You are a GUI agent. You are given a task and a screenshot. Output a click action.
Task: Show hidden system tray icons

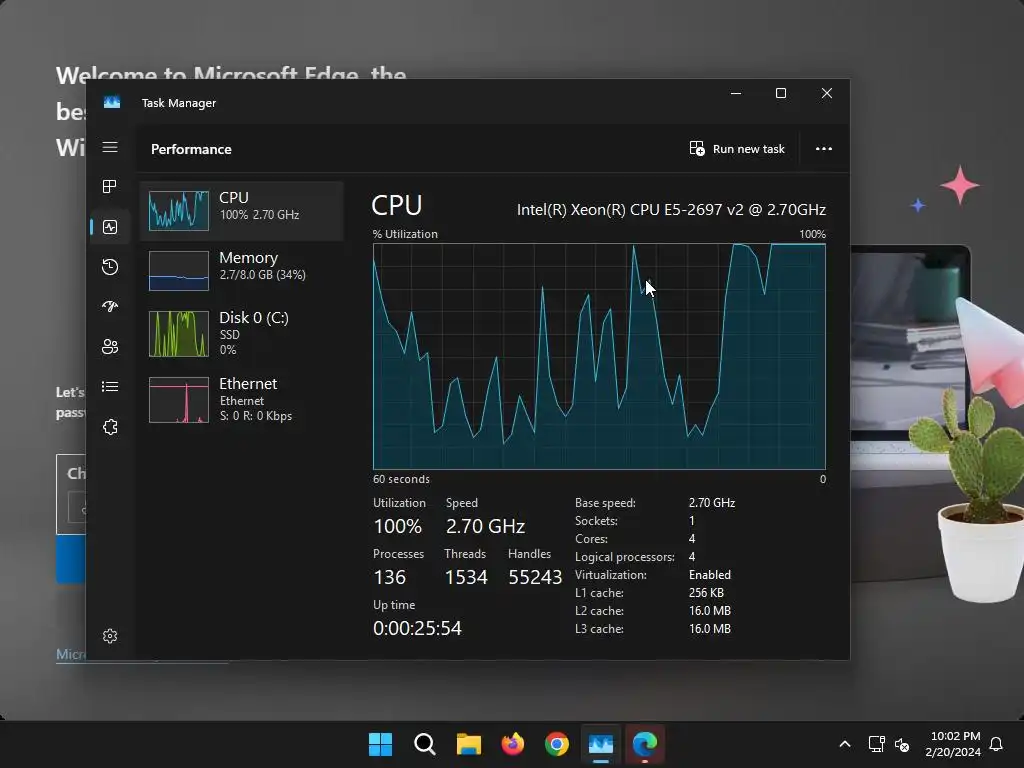(x=844, y=744)
